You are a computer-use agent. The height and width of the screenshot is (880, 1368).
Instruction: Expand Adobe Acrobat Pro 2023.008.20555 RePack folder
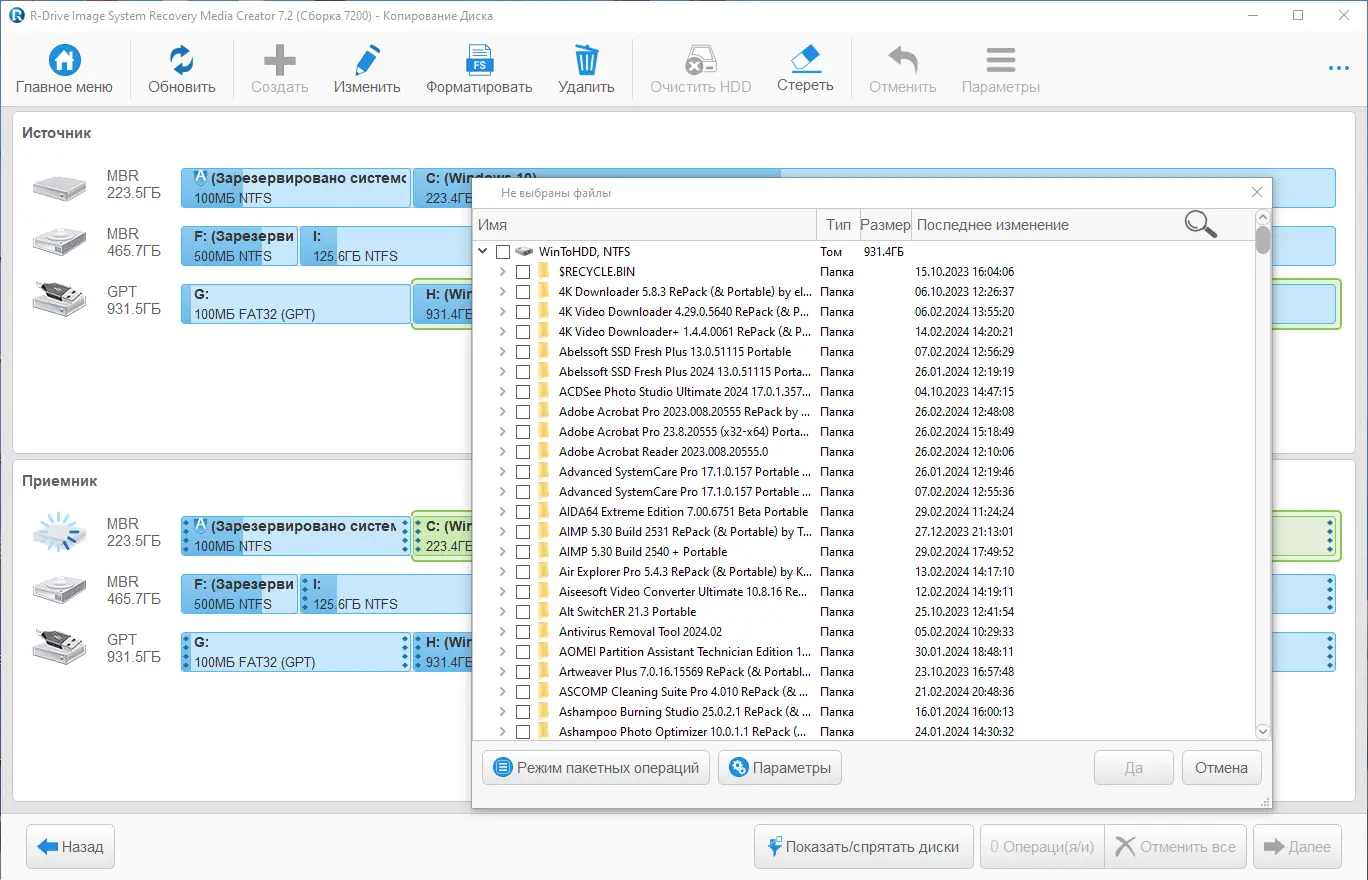[x=502, y=412]
